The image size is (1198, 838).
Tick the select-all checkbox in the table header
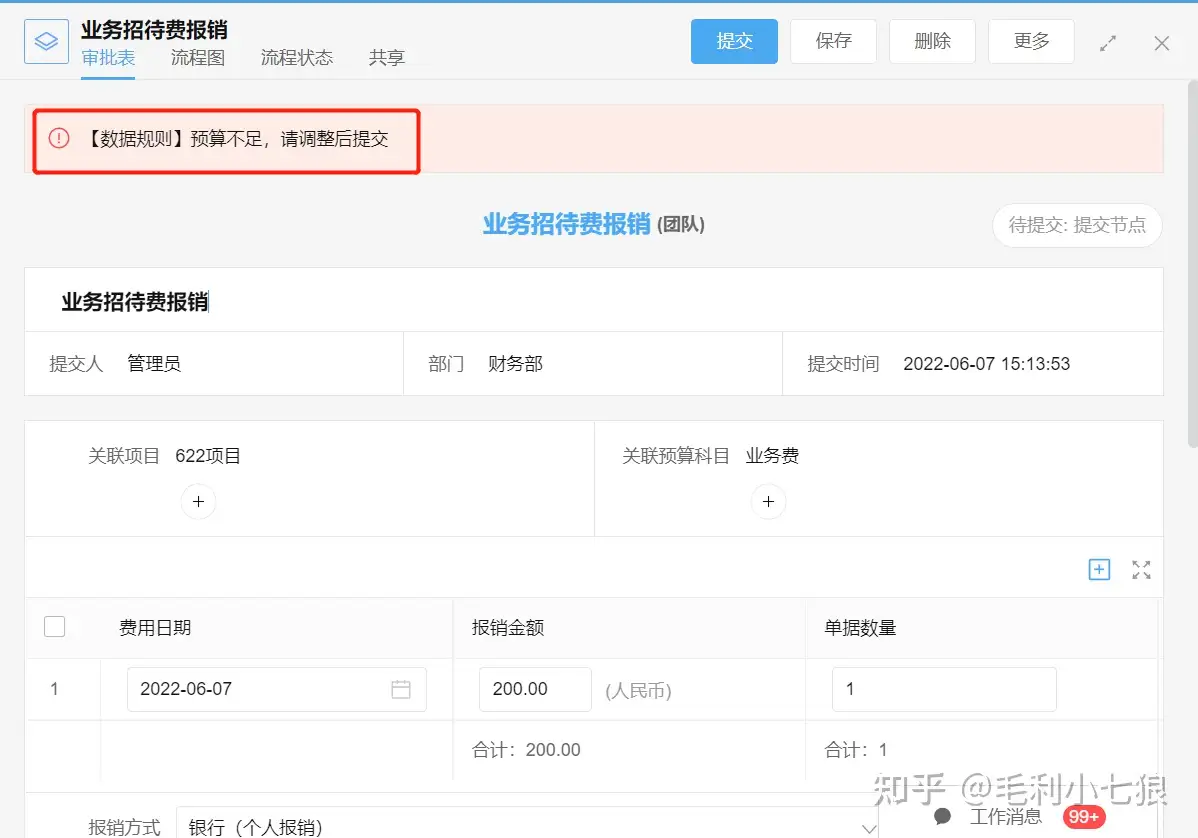click(x=54, y=626)
